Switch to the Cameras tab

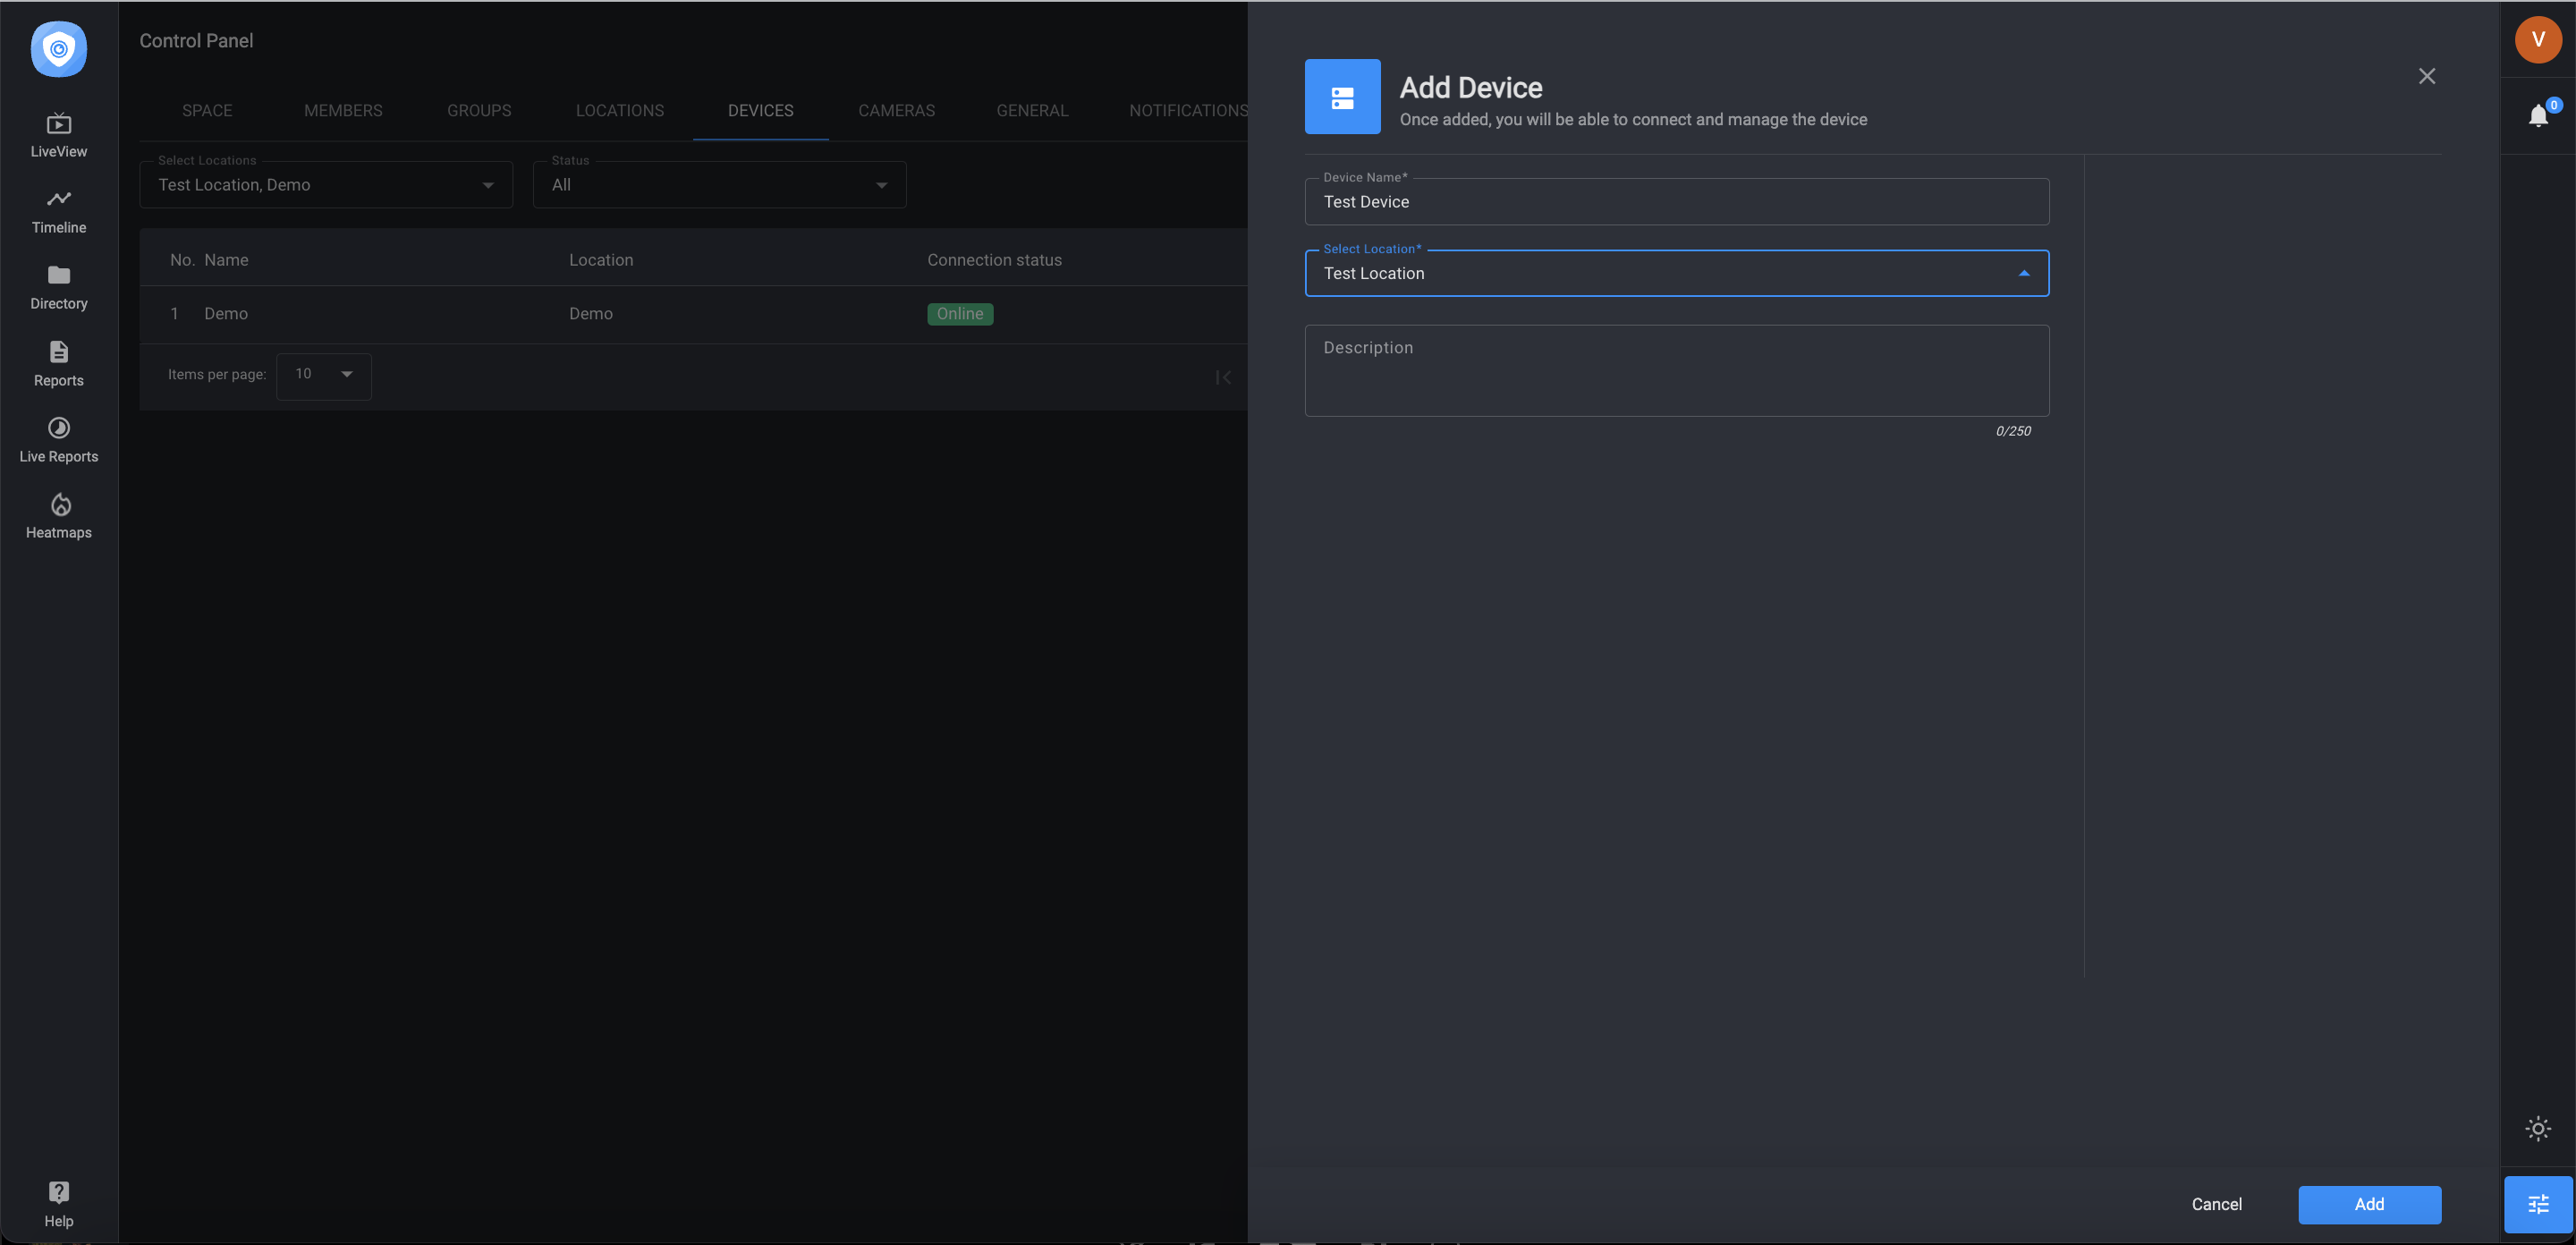pyautogui.click(x=896, y=111)
